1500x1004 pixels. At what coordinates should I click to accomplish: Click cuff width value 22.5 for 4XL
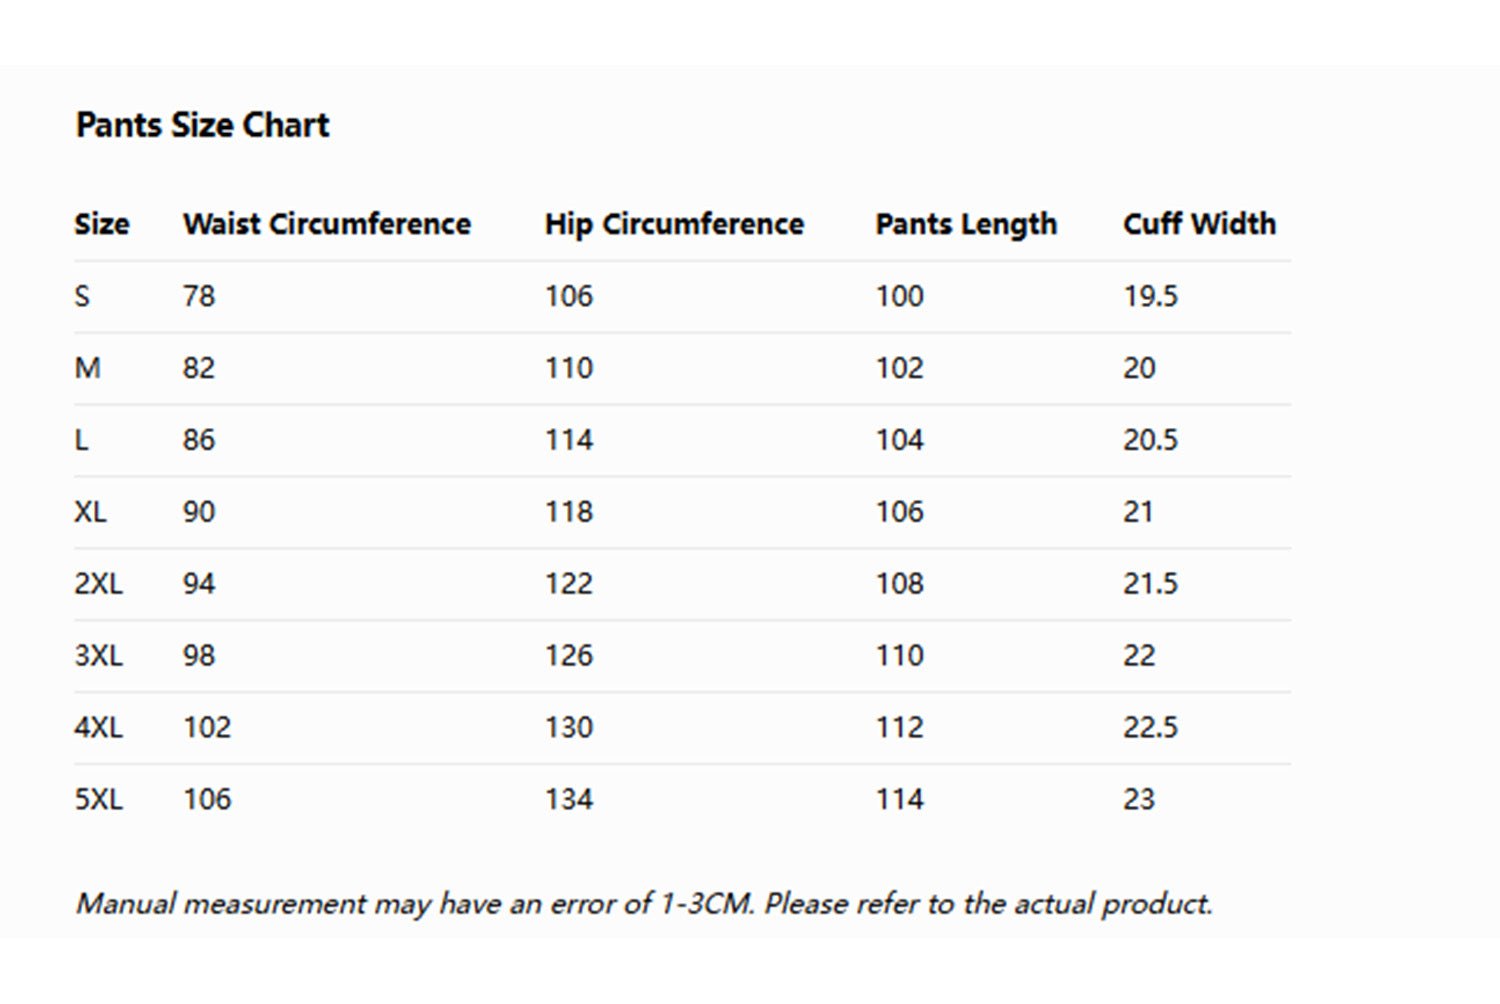(x=1150, y=727)
